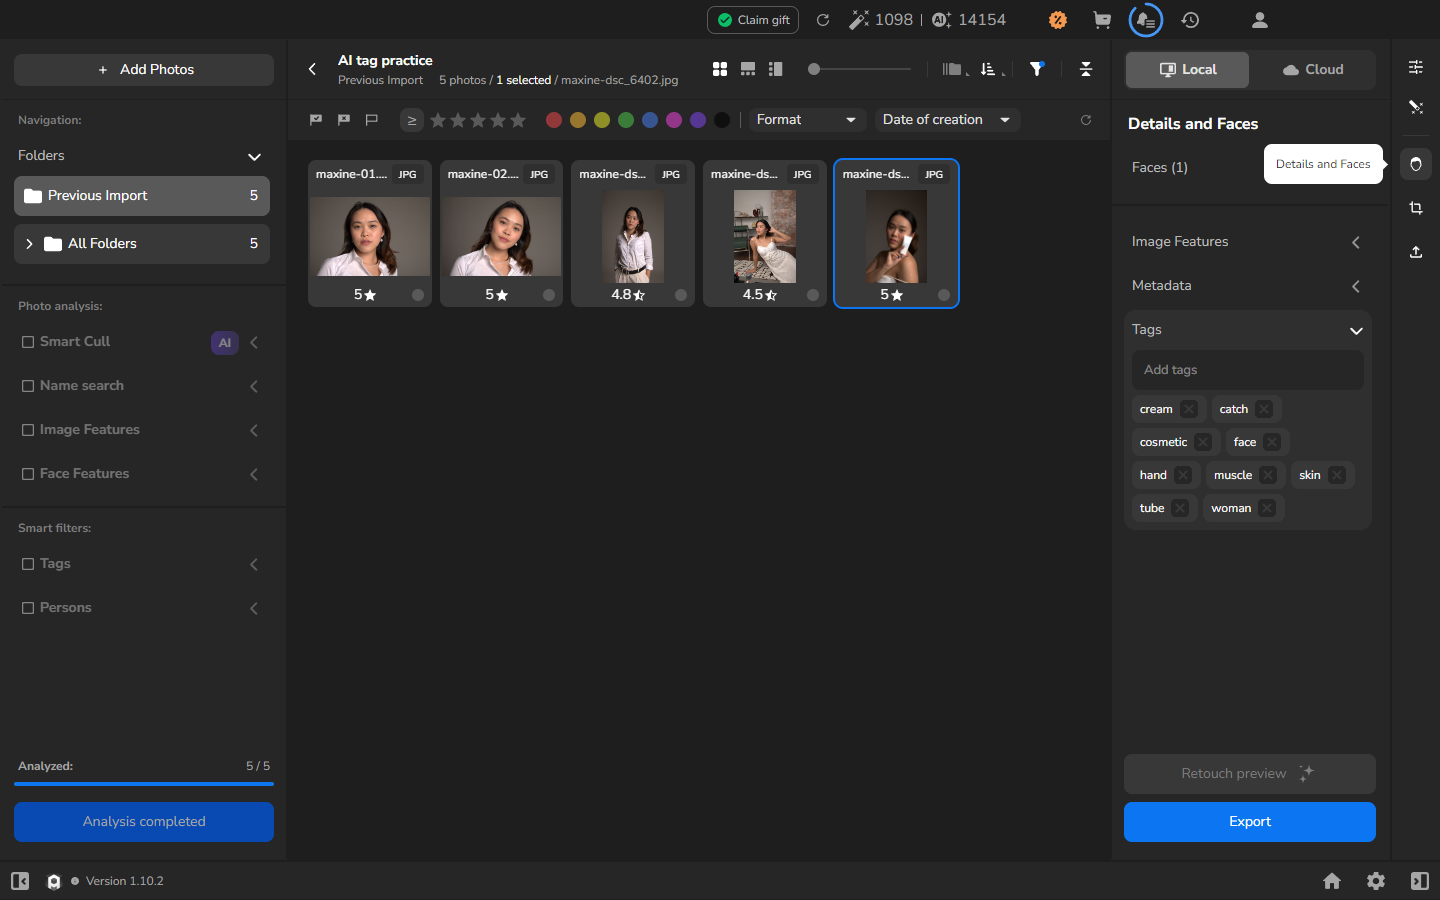The width and height of the screenshot is (1440, 900).
Task: Open the Faces (1) entry
Action: 1160,168
